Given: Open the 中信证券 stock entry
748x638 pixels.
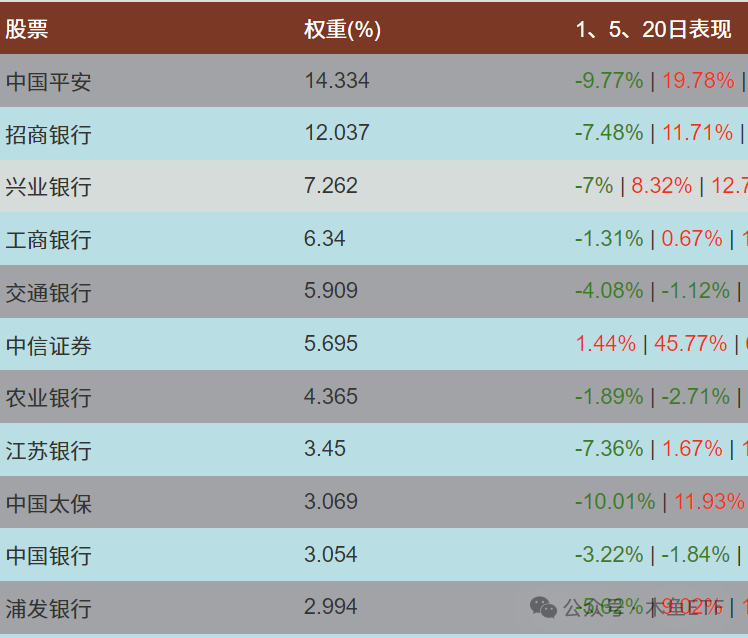Looking at the screenshot, I should (x=48, y=345).
